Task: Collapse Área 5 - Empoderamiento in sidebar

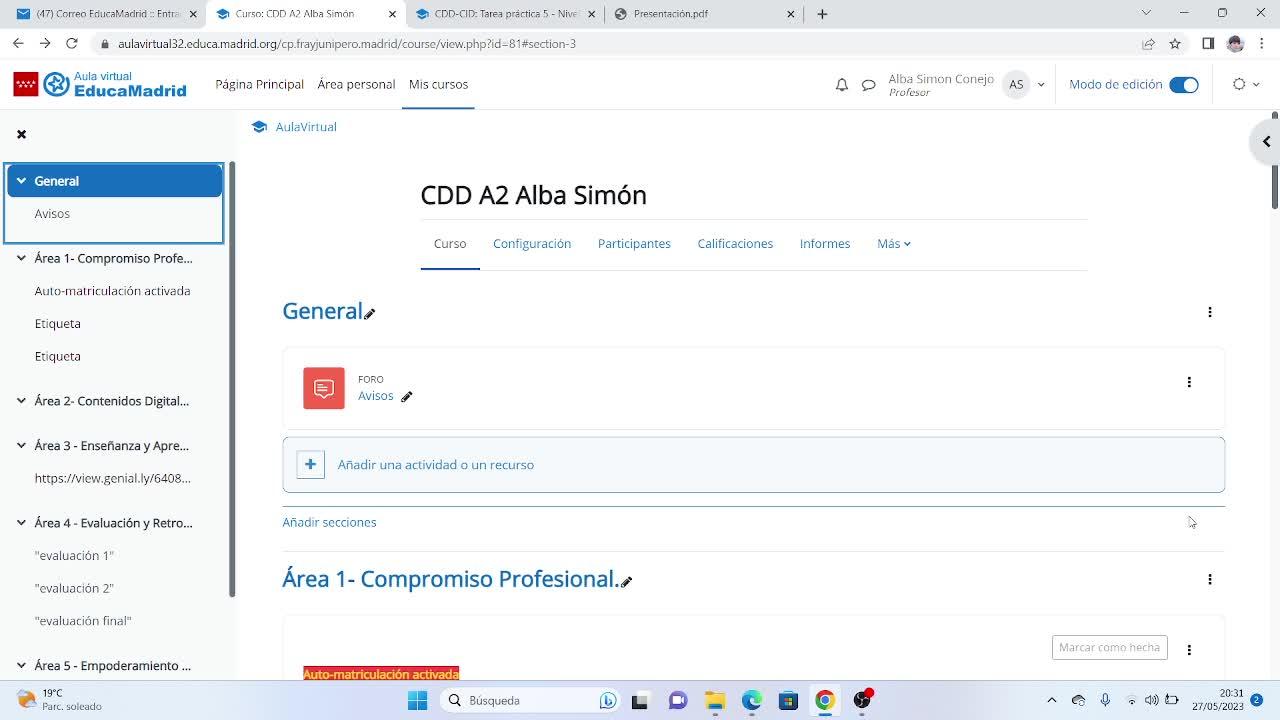Action: tap(21, 666)
